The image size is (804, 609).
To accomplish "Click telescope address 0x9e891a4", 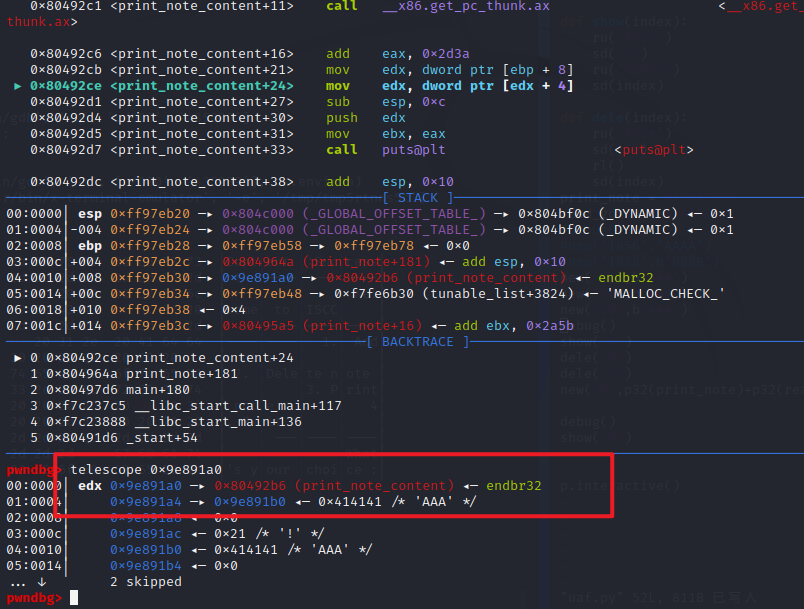I will (x=146, y=501).
